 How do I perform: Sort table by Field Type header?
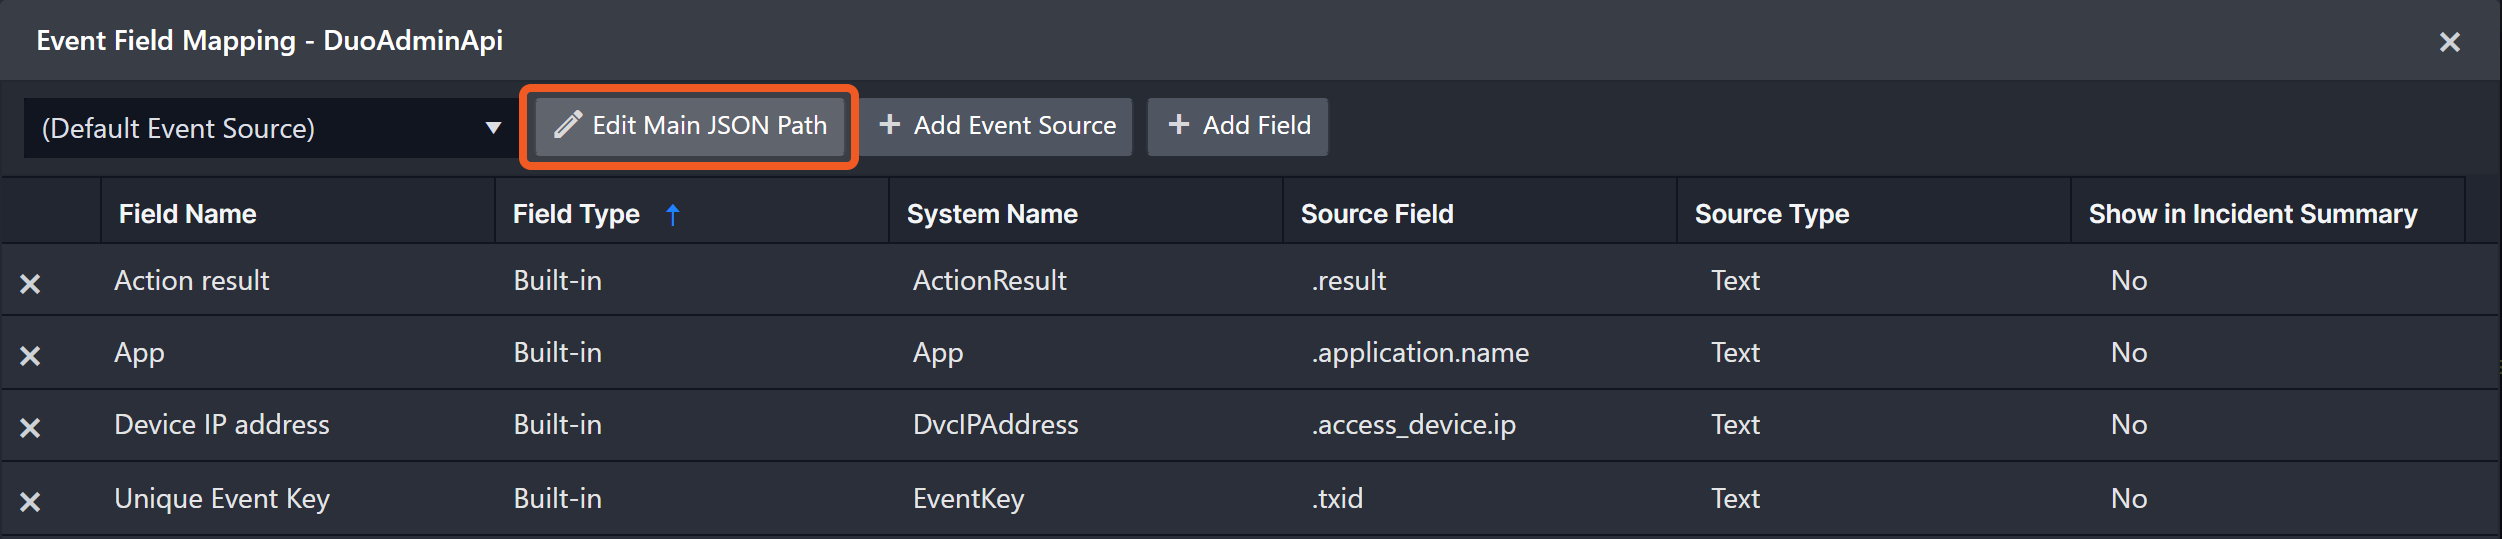pos(576,214)
